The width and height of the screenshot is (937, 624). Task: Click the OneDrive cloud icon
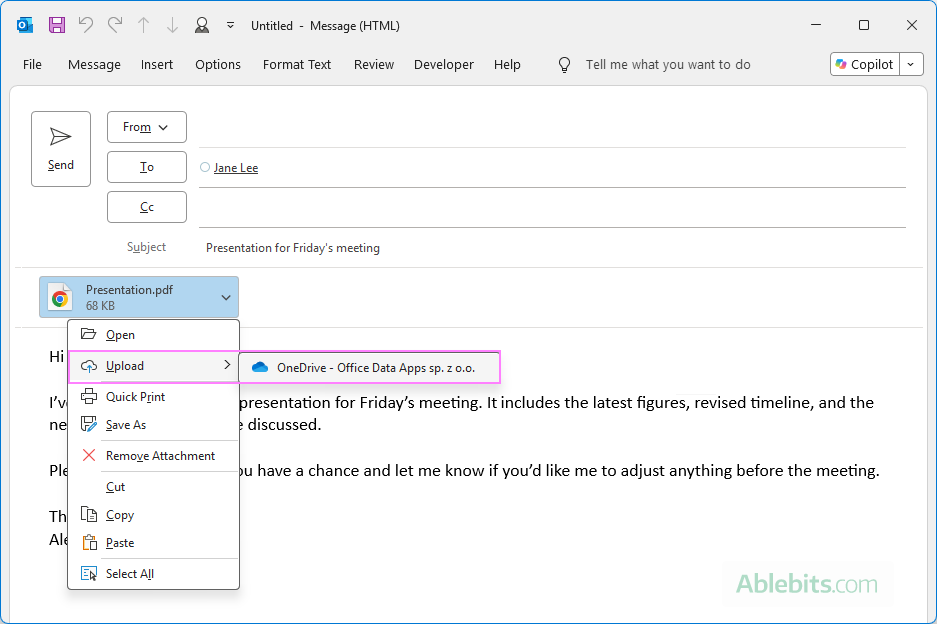click(260, 367)
